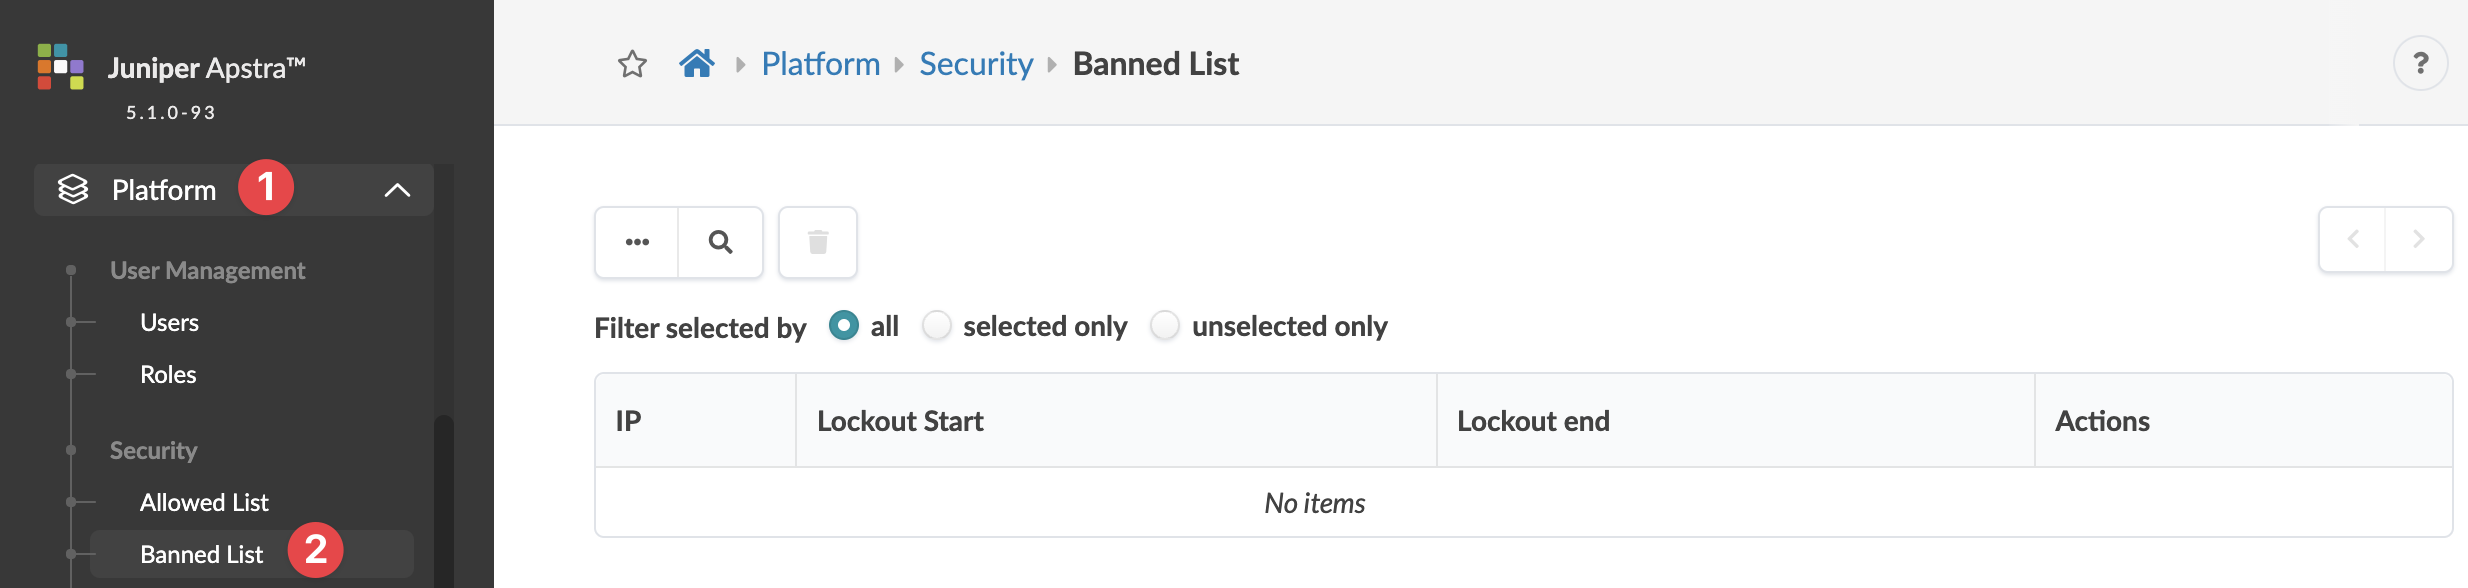Click the sidebar vertical scrollbar

point(443,500)
